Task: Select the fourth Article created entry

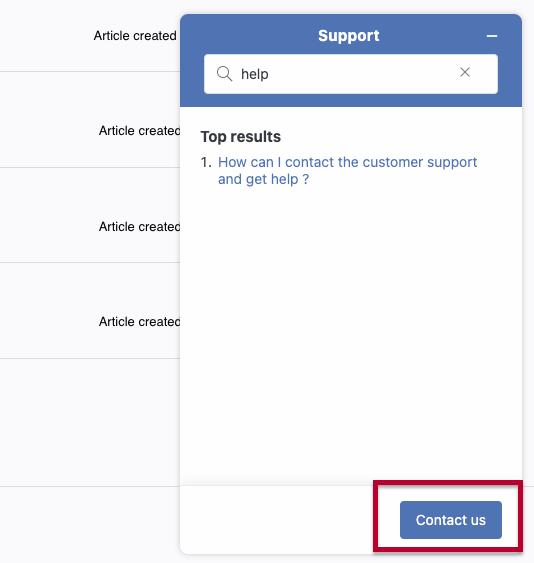Action: point(139,322)
